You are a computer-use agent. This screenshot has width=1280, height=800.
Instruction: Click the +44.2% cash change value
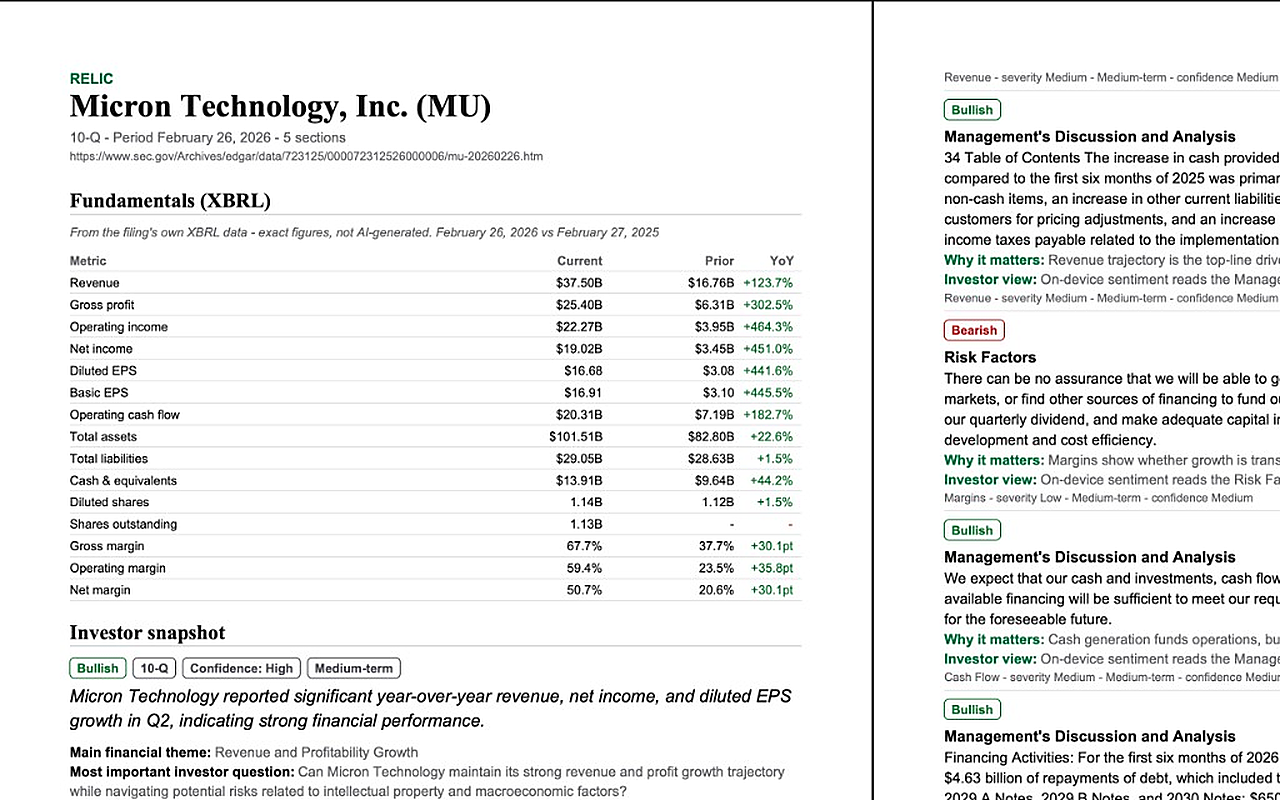[x=771, y=481]
